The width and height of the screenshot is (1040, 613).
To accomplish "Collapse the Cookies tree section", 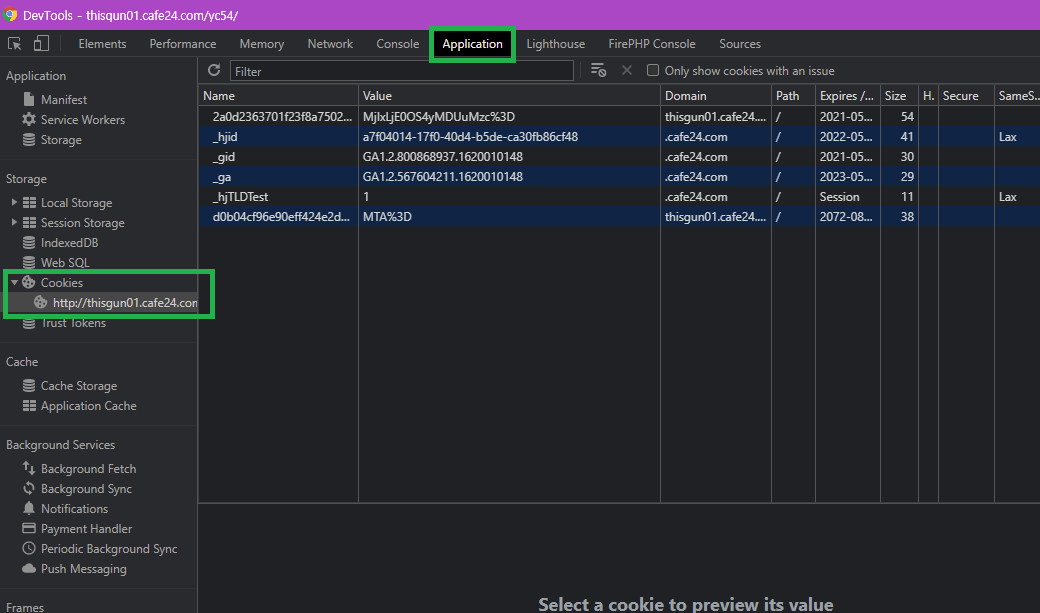I will [14, 283].
